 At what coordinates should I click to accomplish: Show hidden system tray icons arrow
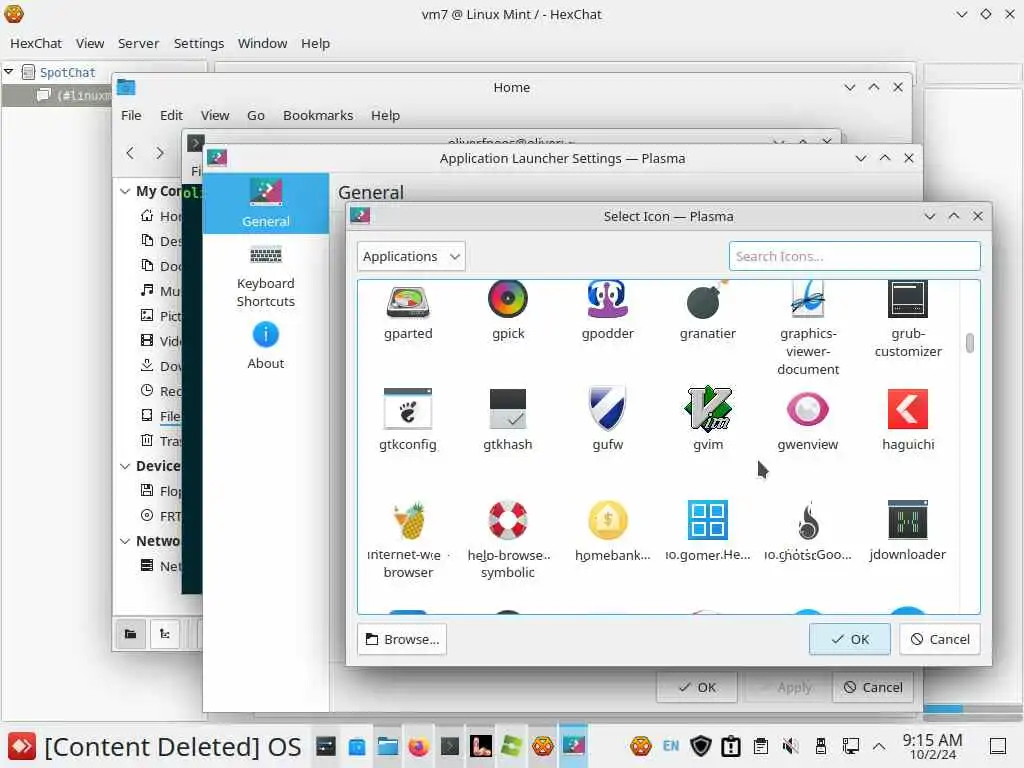coord(880,746)
